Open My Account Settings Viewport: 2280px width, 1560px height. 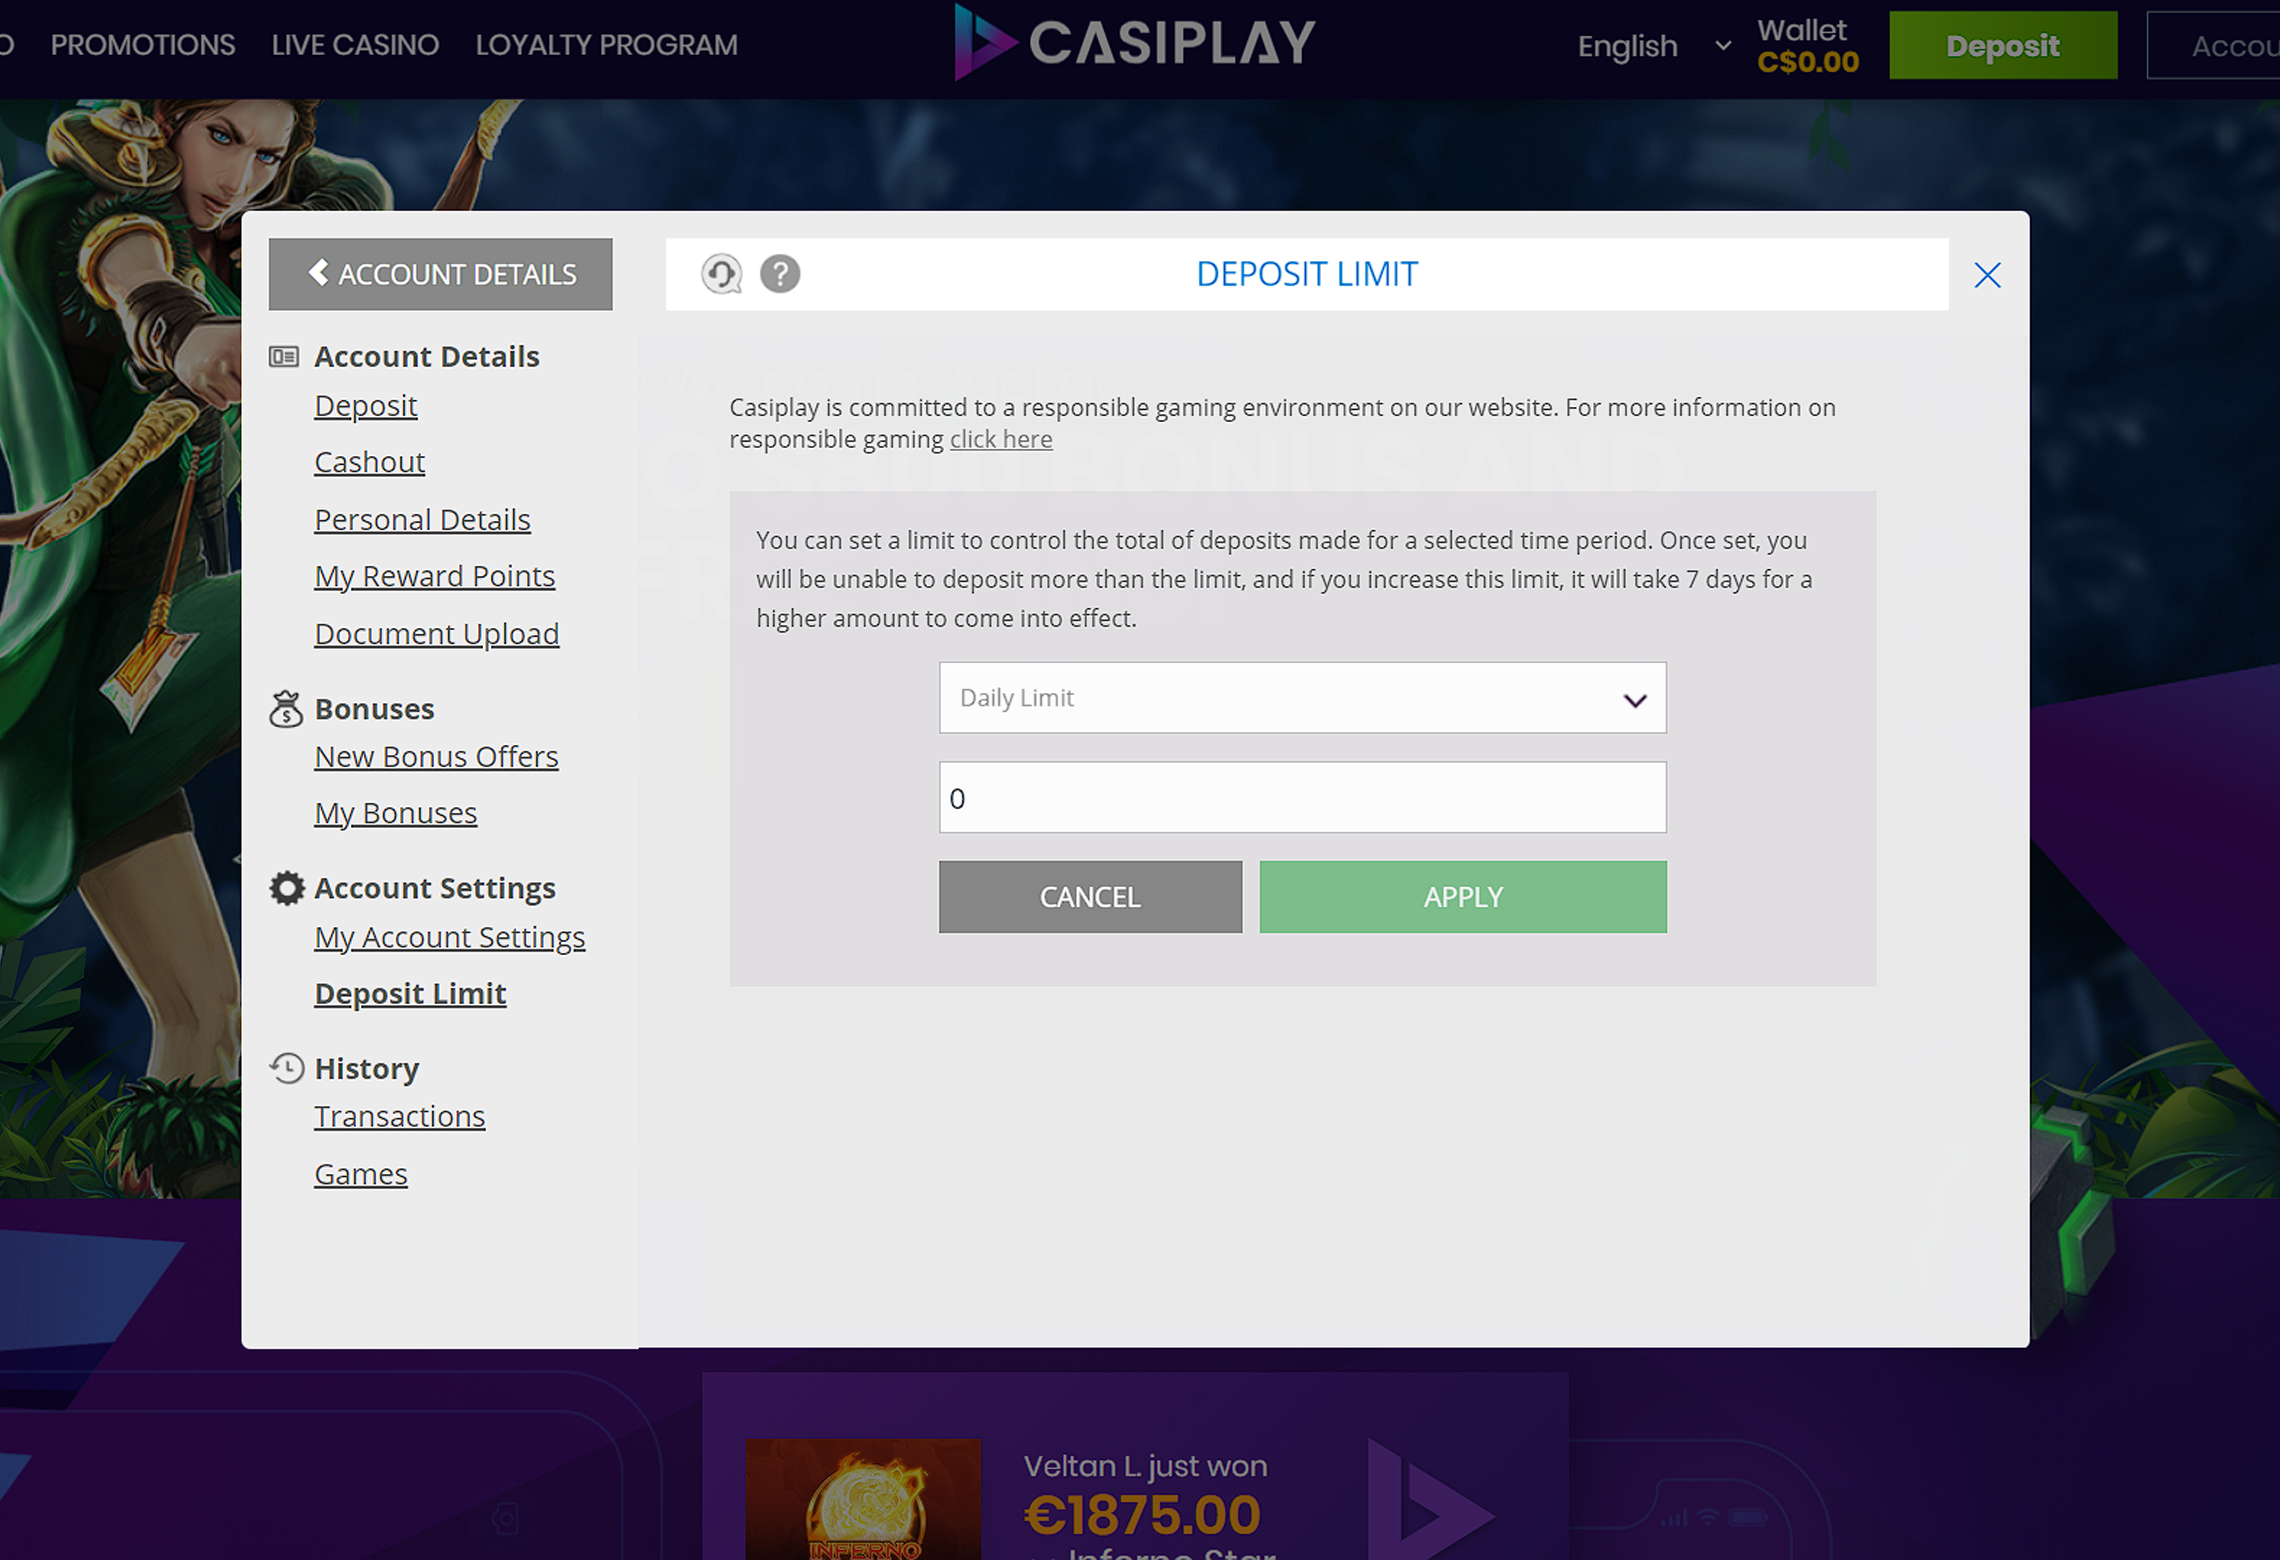coord(450,937)
